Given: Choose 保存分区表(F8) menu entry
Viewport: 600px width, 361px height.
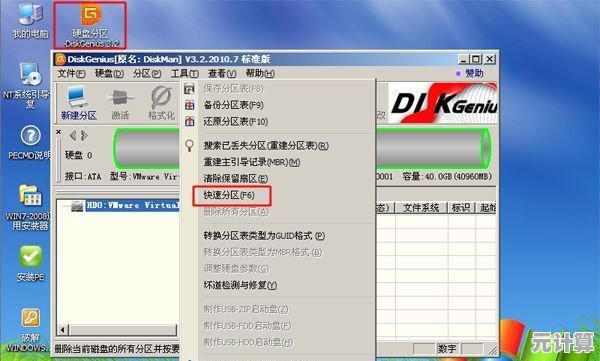Looking at the screenshot, I should (x=279, y=89).
